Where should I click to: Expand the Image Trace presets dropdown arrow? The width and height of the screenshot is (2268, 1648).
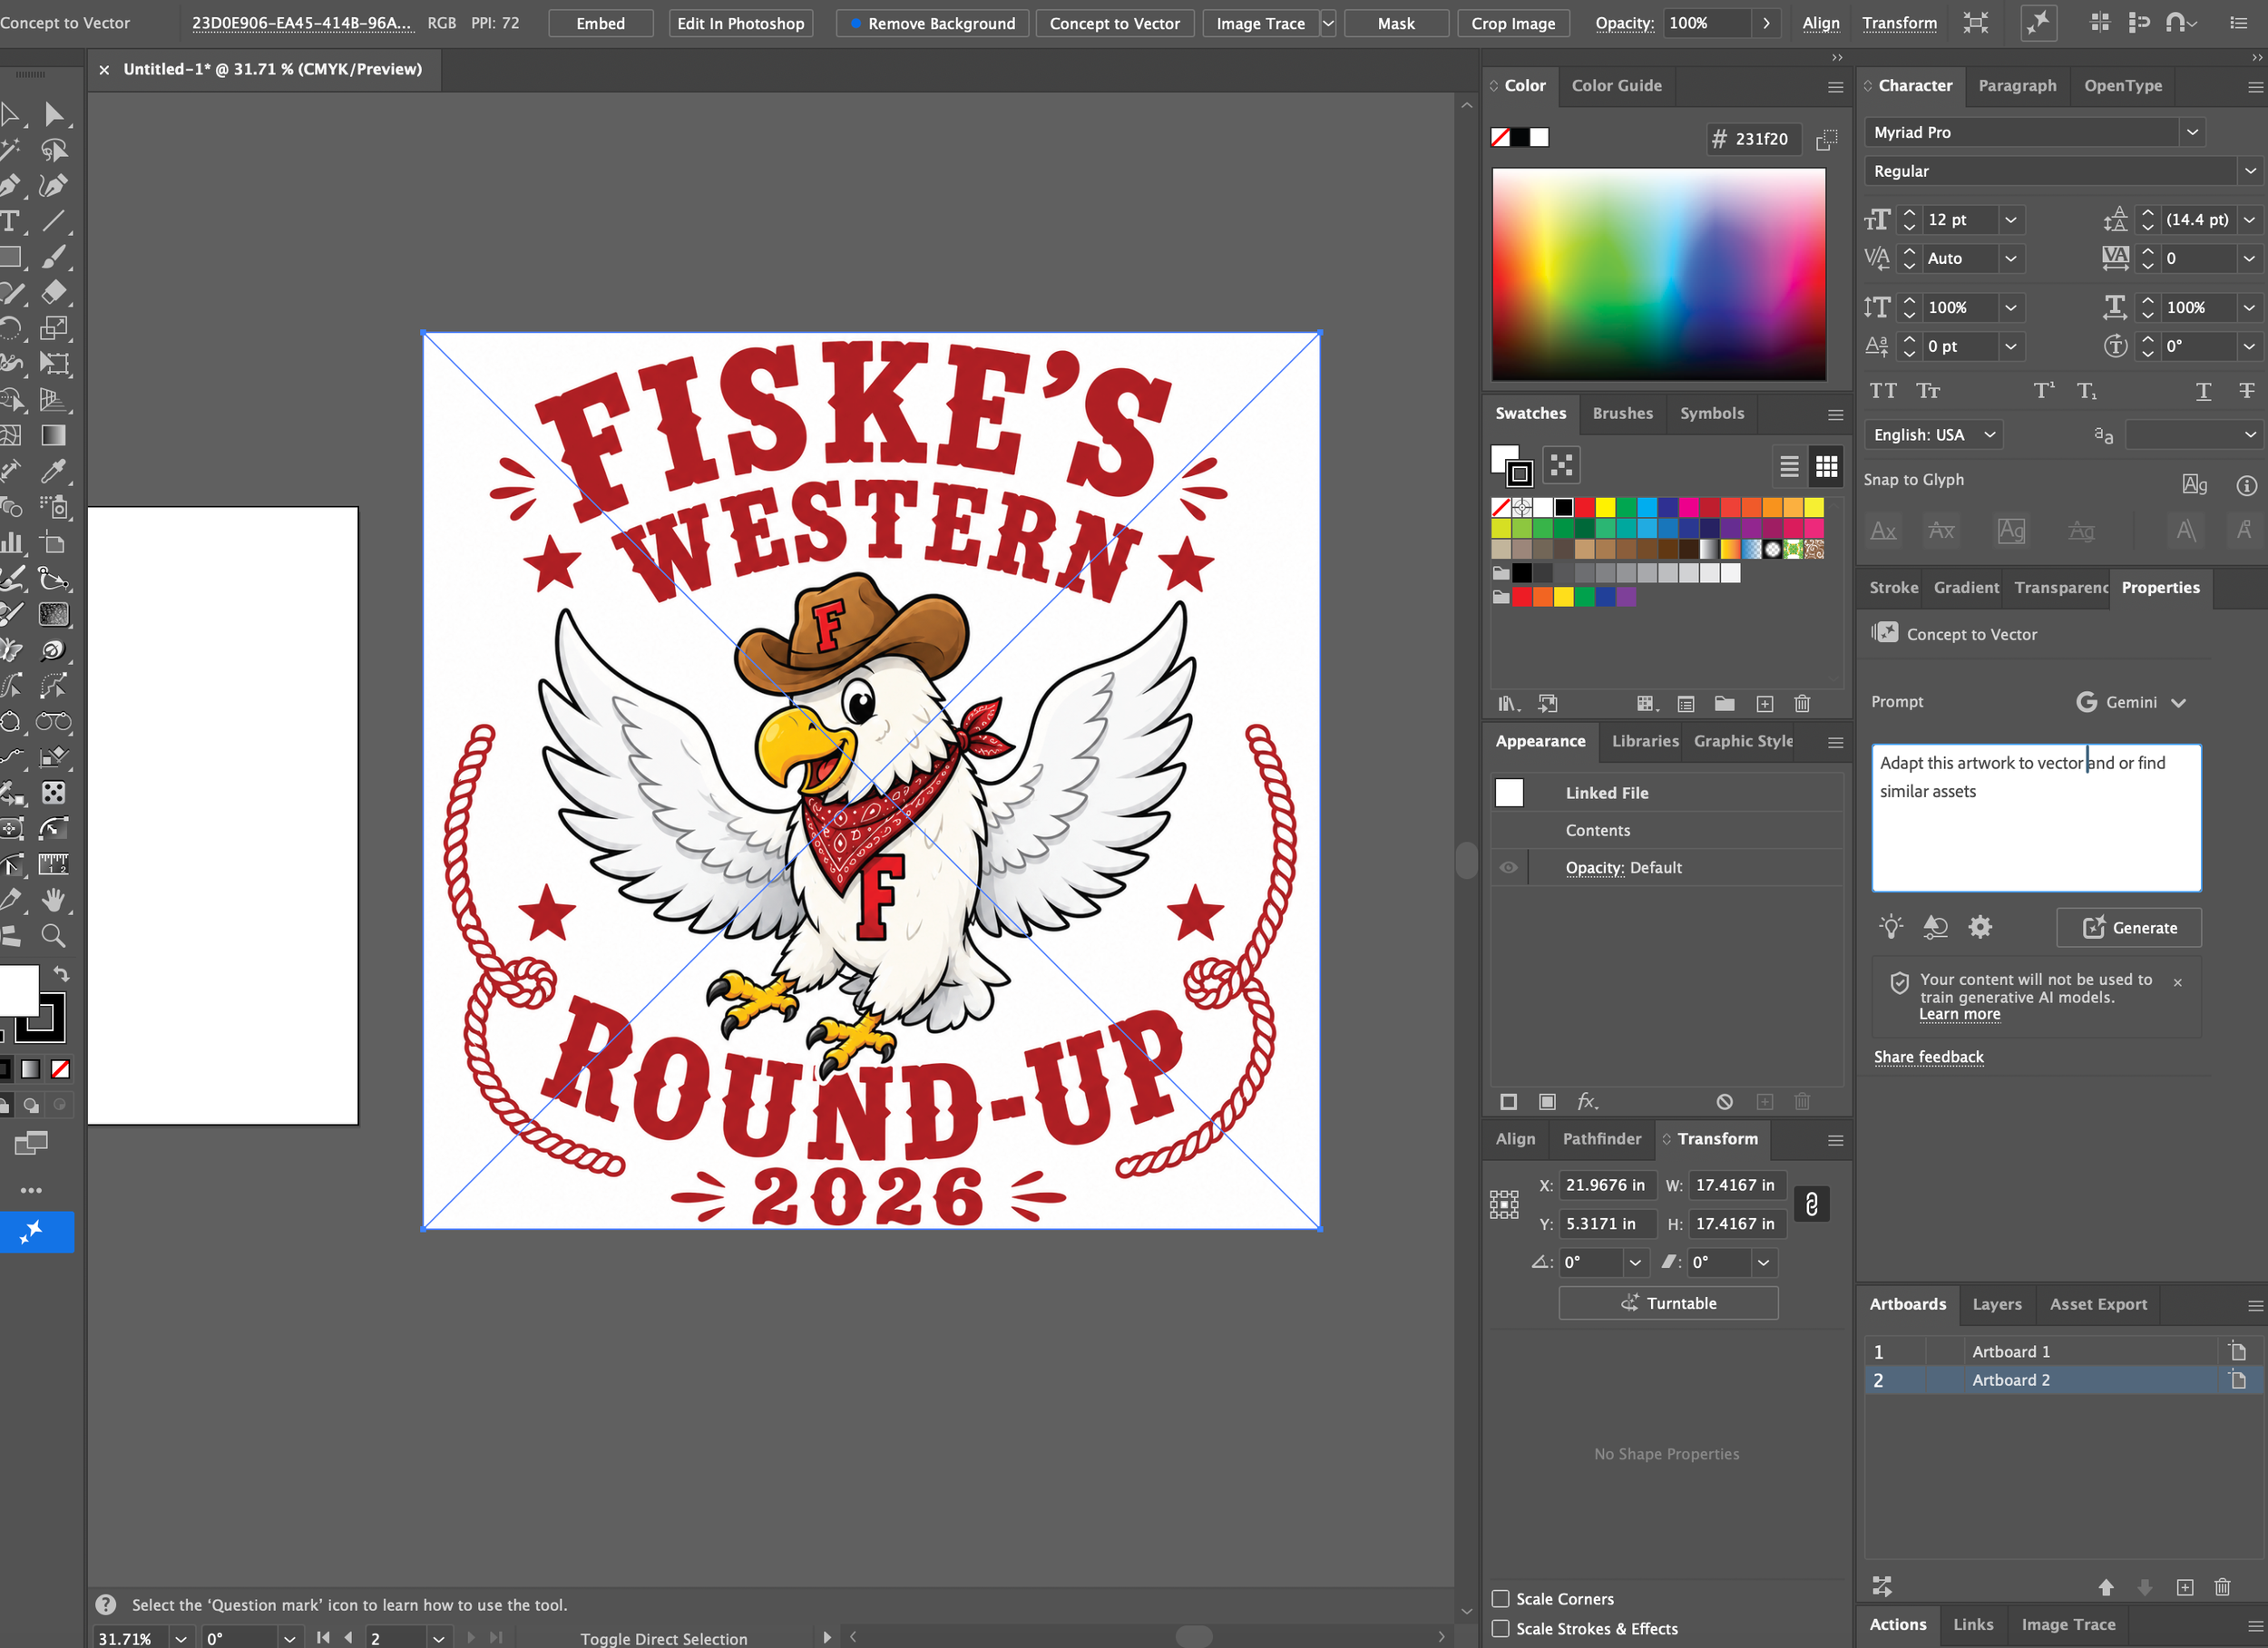1328,23
